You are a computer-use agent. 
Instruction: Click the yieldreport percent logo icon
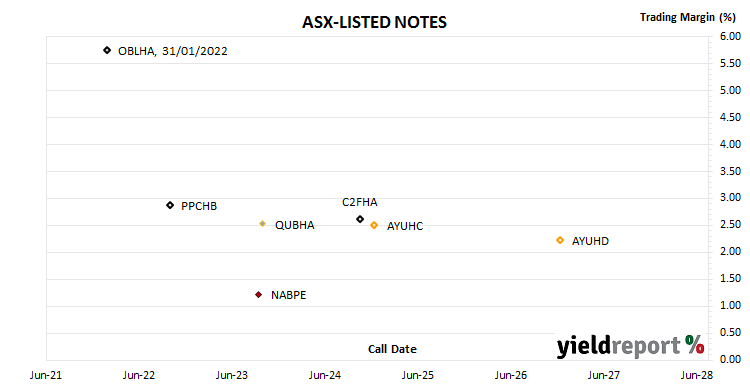[x=695, y=344]
